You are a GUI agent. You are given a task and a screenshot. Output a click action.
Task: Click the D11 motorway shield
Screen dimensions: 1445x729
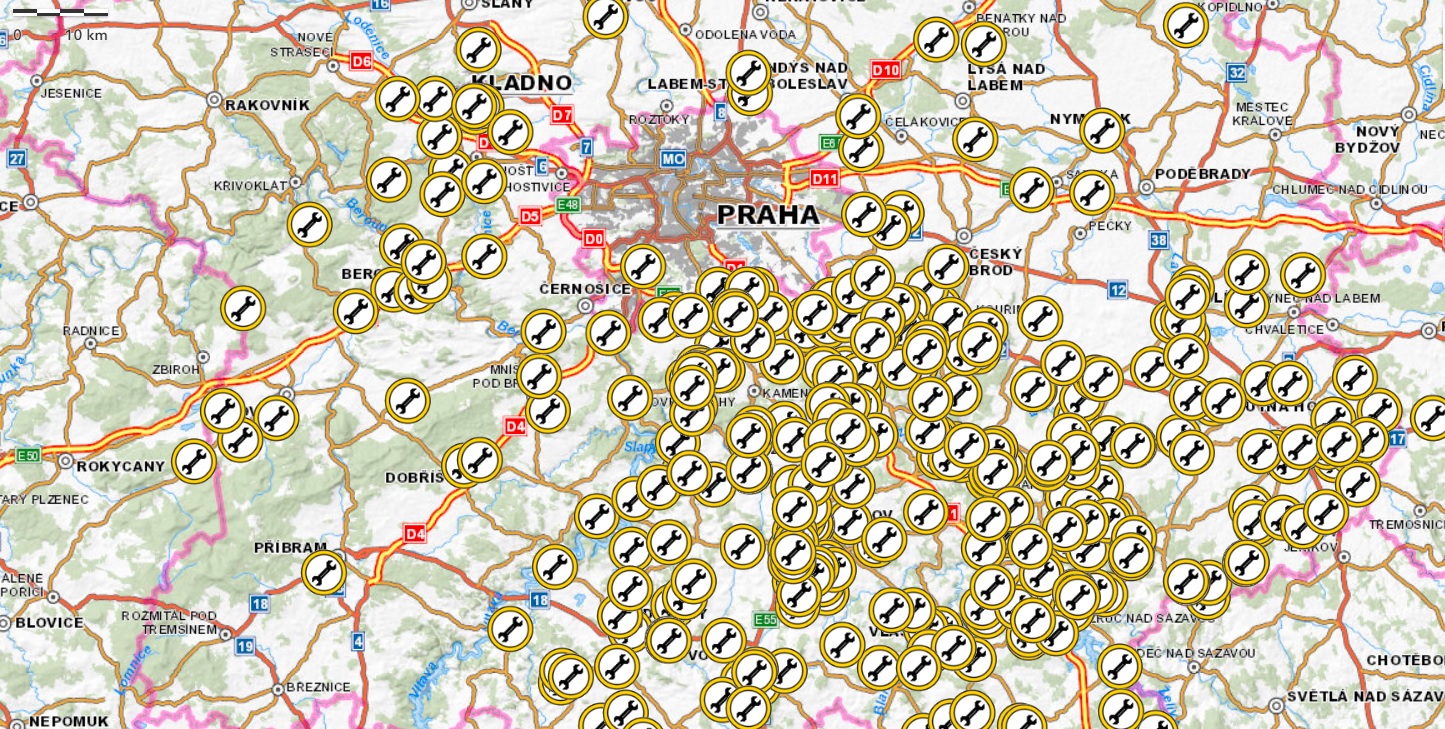[824, 179]
